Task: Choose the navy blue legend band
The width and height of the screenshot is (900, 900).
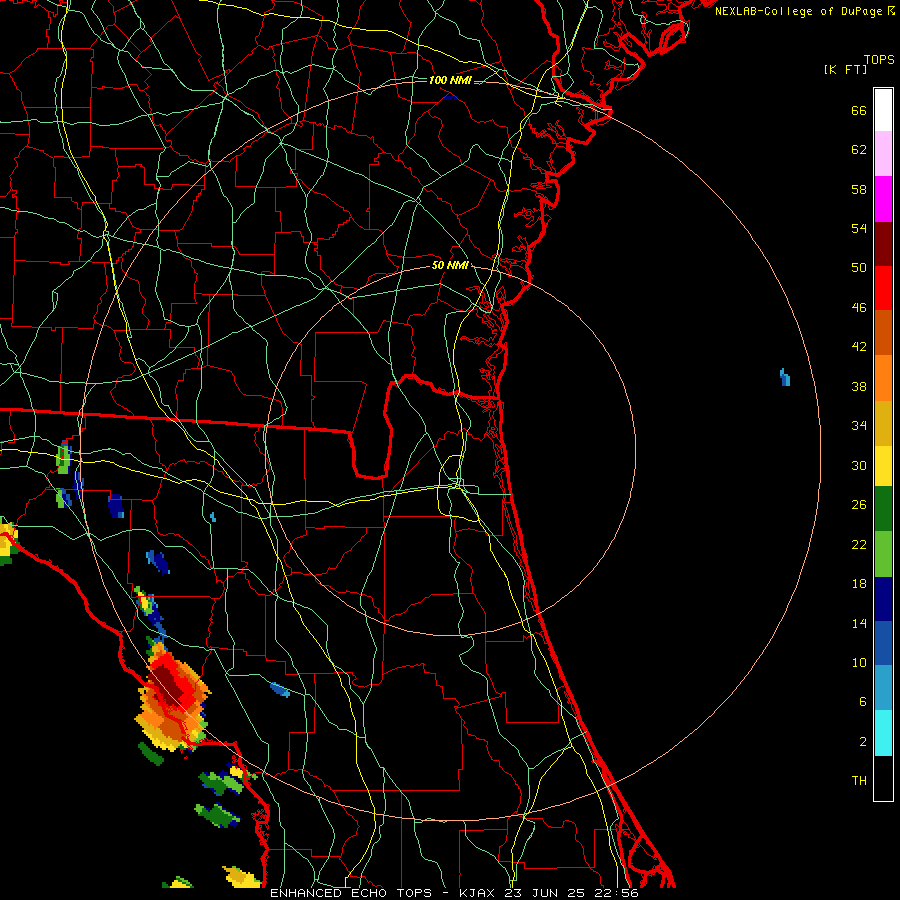Action: pos(883,599)
